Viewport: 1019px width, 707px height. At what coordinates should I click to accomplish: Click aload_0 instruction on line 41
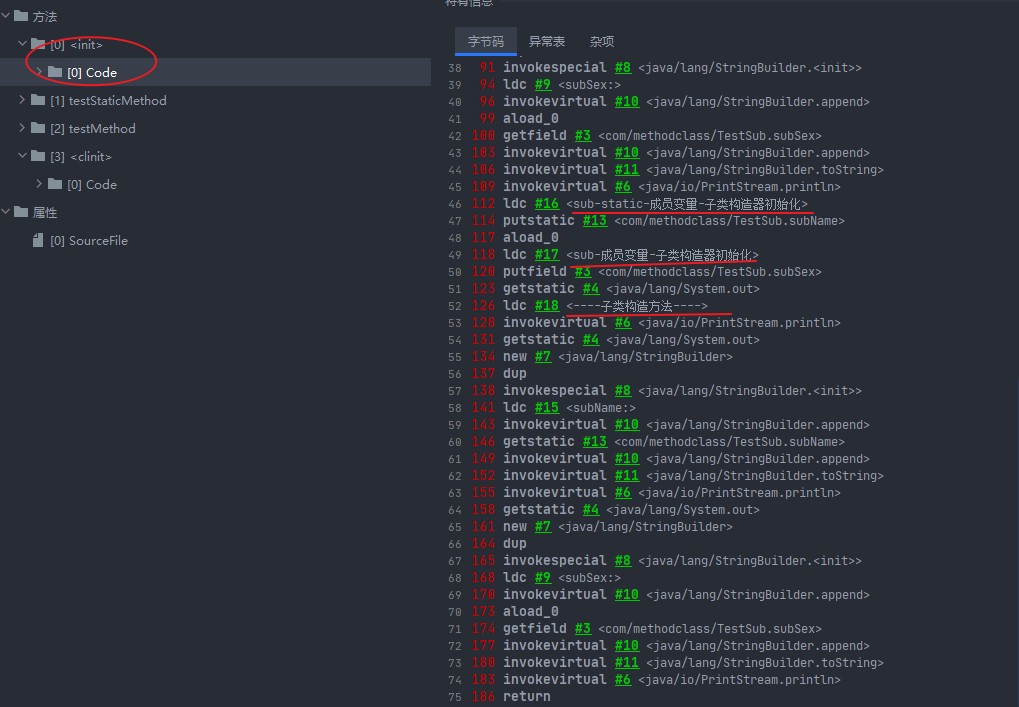click(x=530, y=118)
